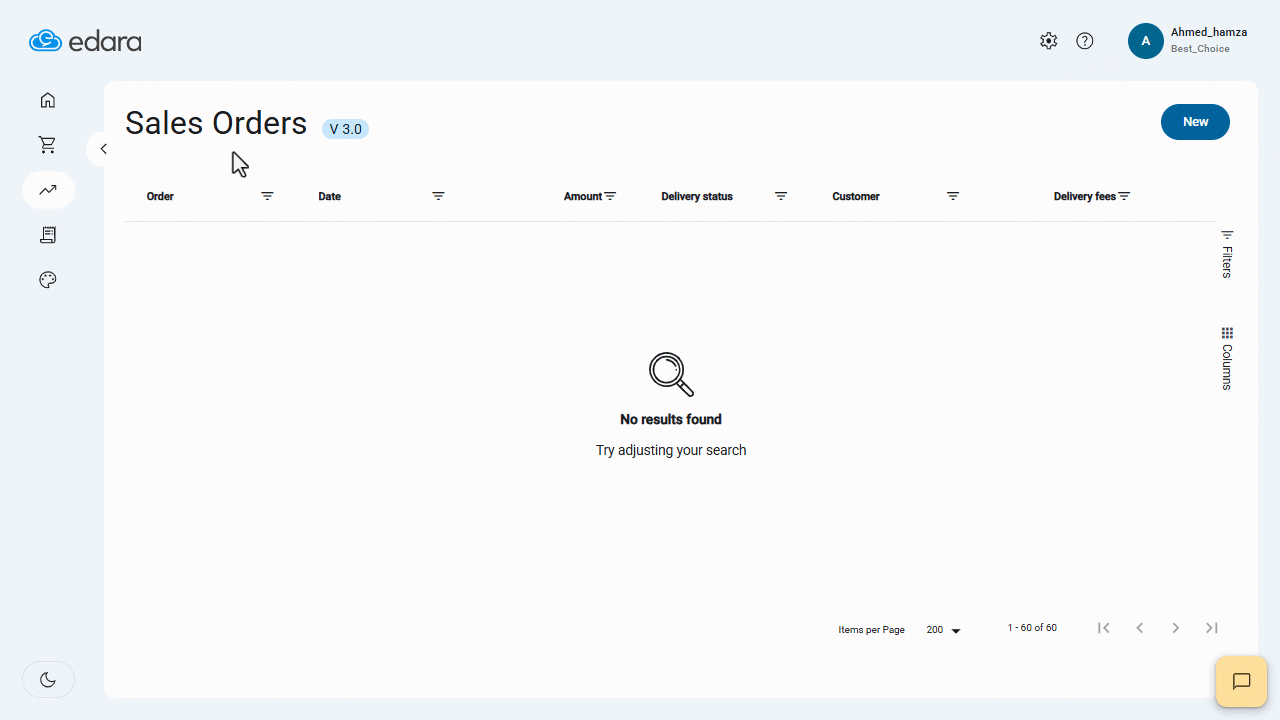Collapse the sidebar with the chevron
The width and height of the screenshot is (1280, 720).
click(x=103, y=149)
